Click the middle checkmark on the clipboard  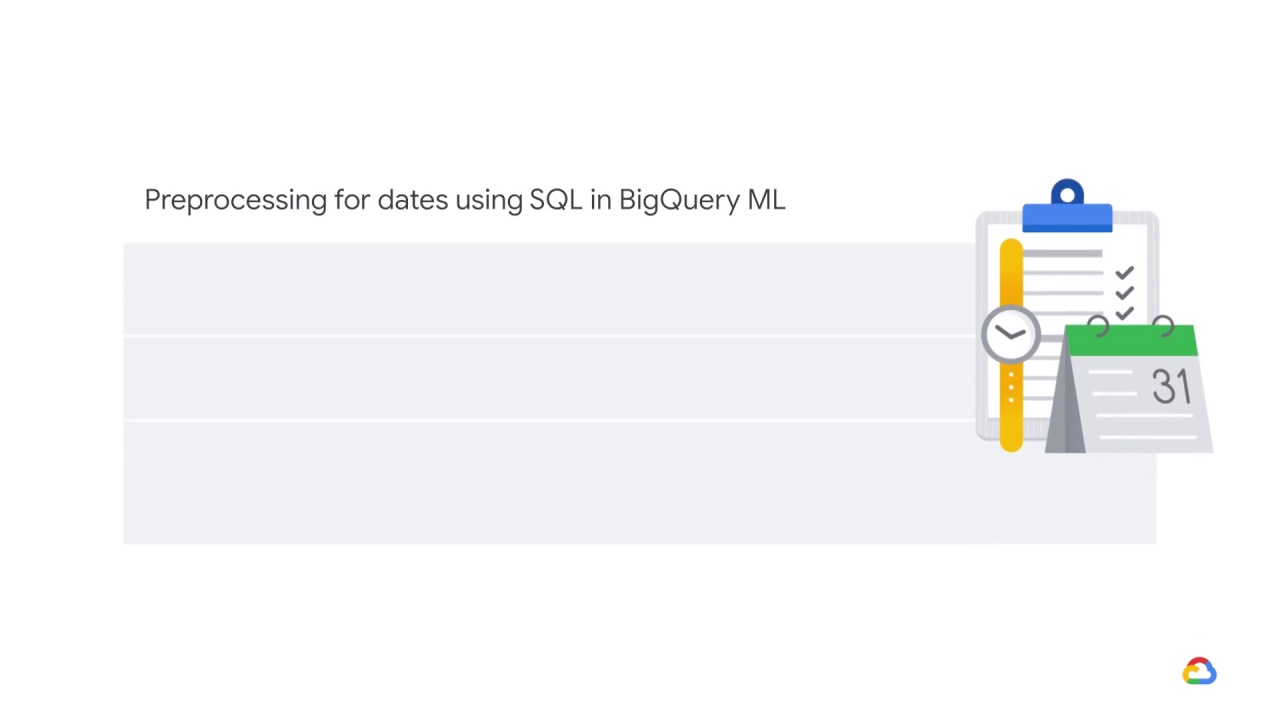pyautogui.click(x=1124, y=292)
